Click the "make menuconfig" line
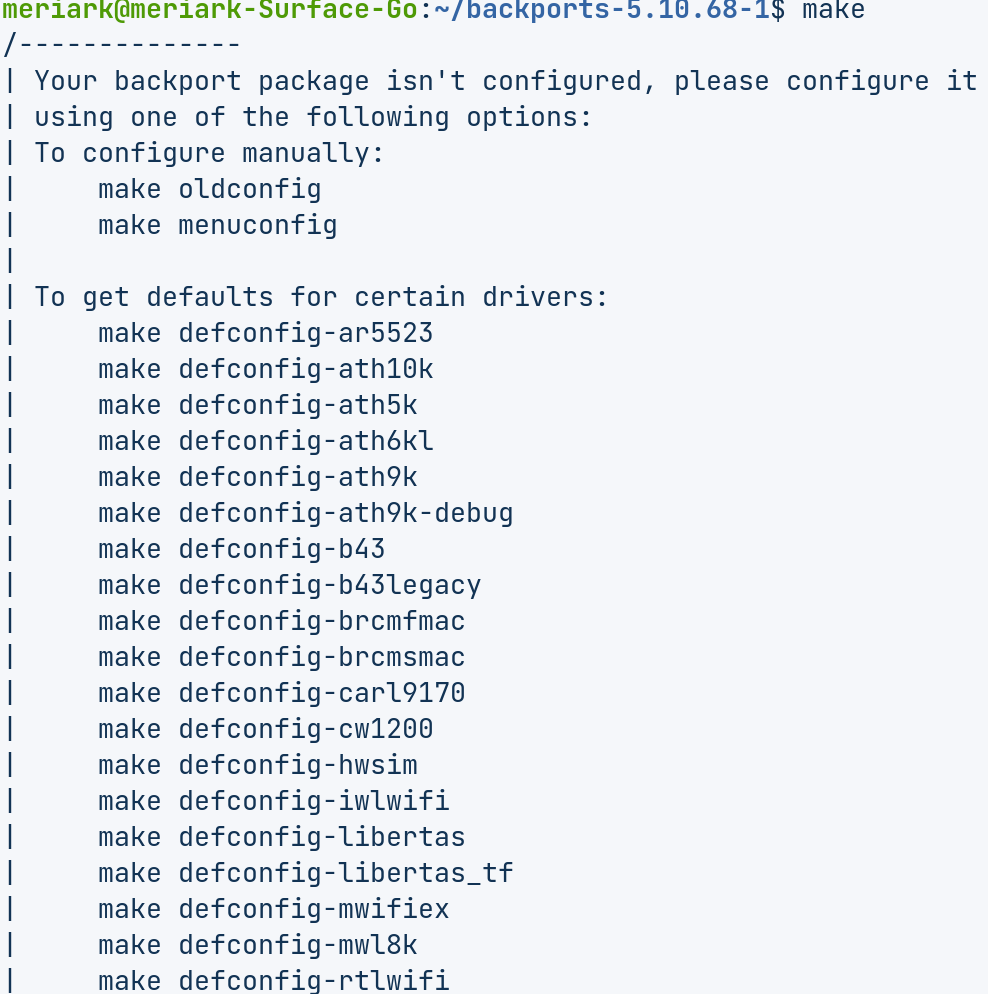 click(217, 225)
